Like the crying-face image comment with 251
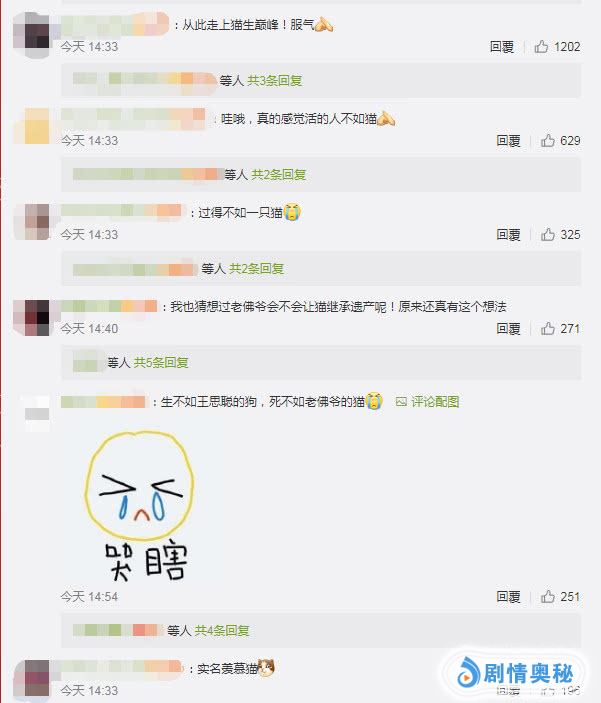Screen dimensions: 601x703 (548, 597)
